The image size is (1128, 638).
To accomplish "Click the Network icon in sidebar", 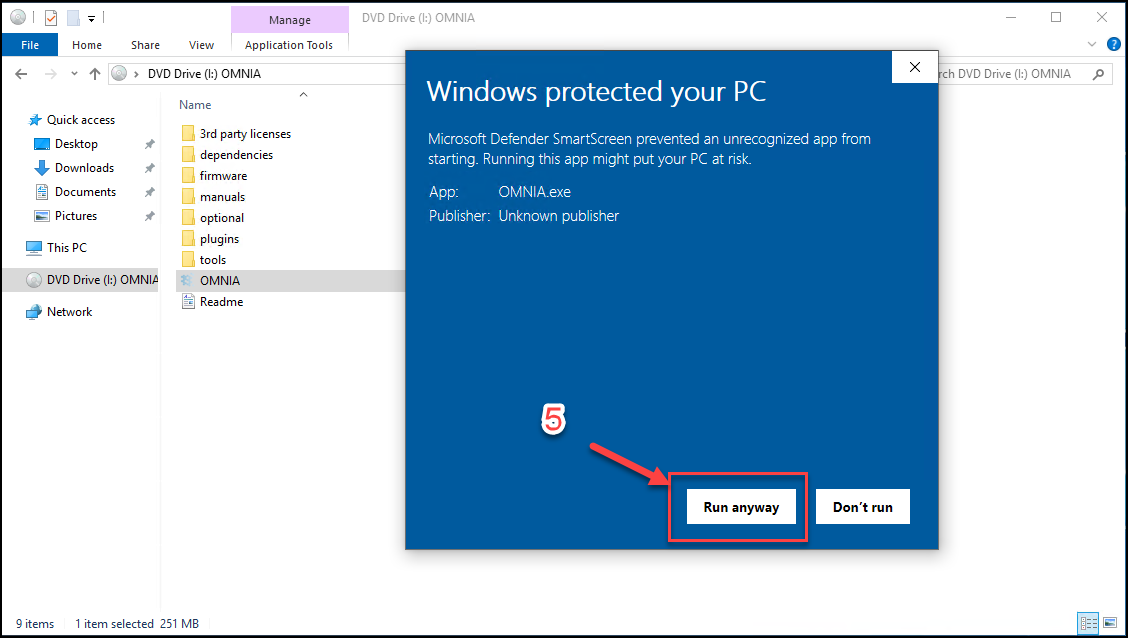I will [x=34, y=312].
